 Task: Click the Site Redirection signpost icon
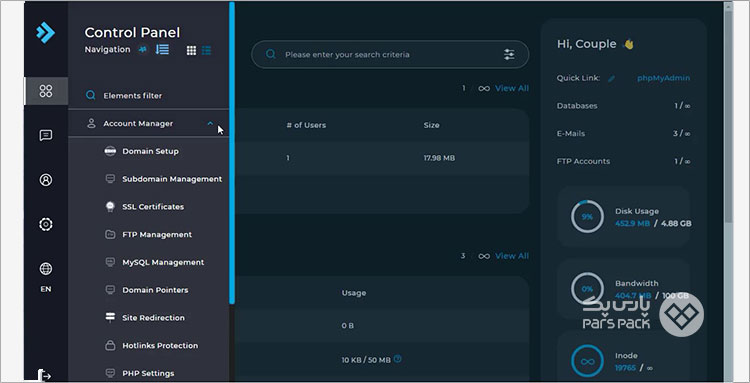110,317
